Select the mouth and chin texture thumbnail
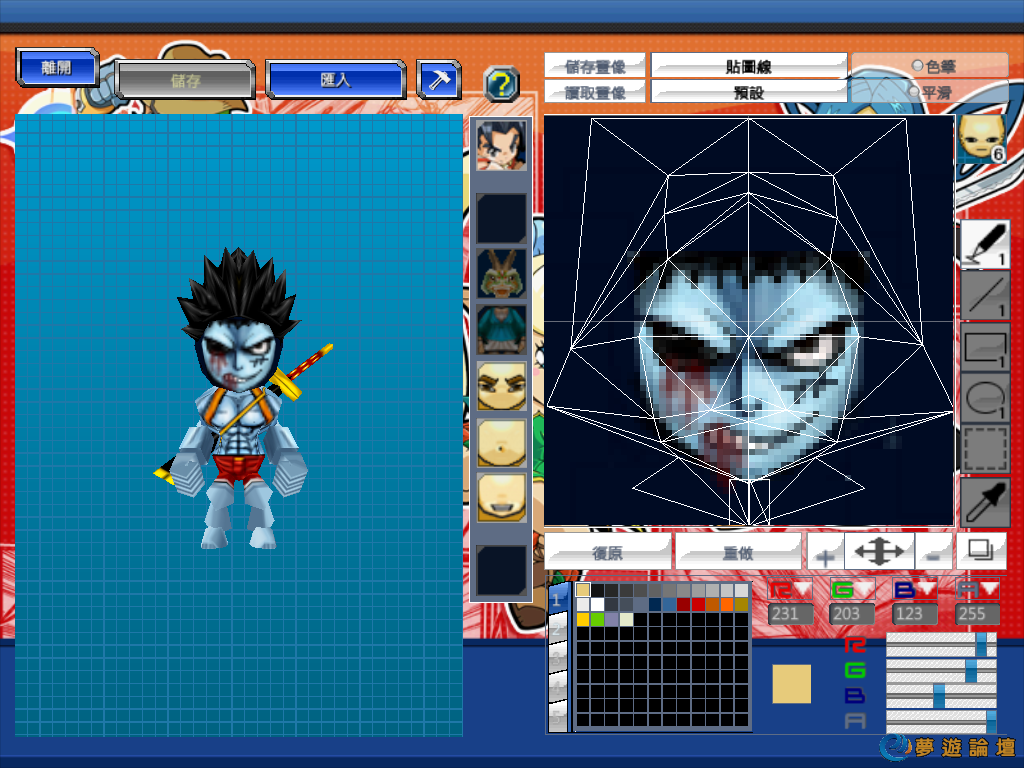Viewport: 1024px width, 768px height. click(x=501, y=498)
